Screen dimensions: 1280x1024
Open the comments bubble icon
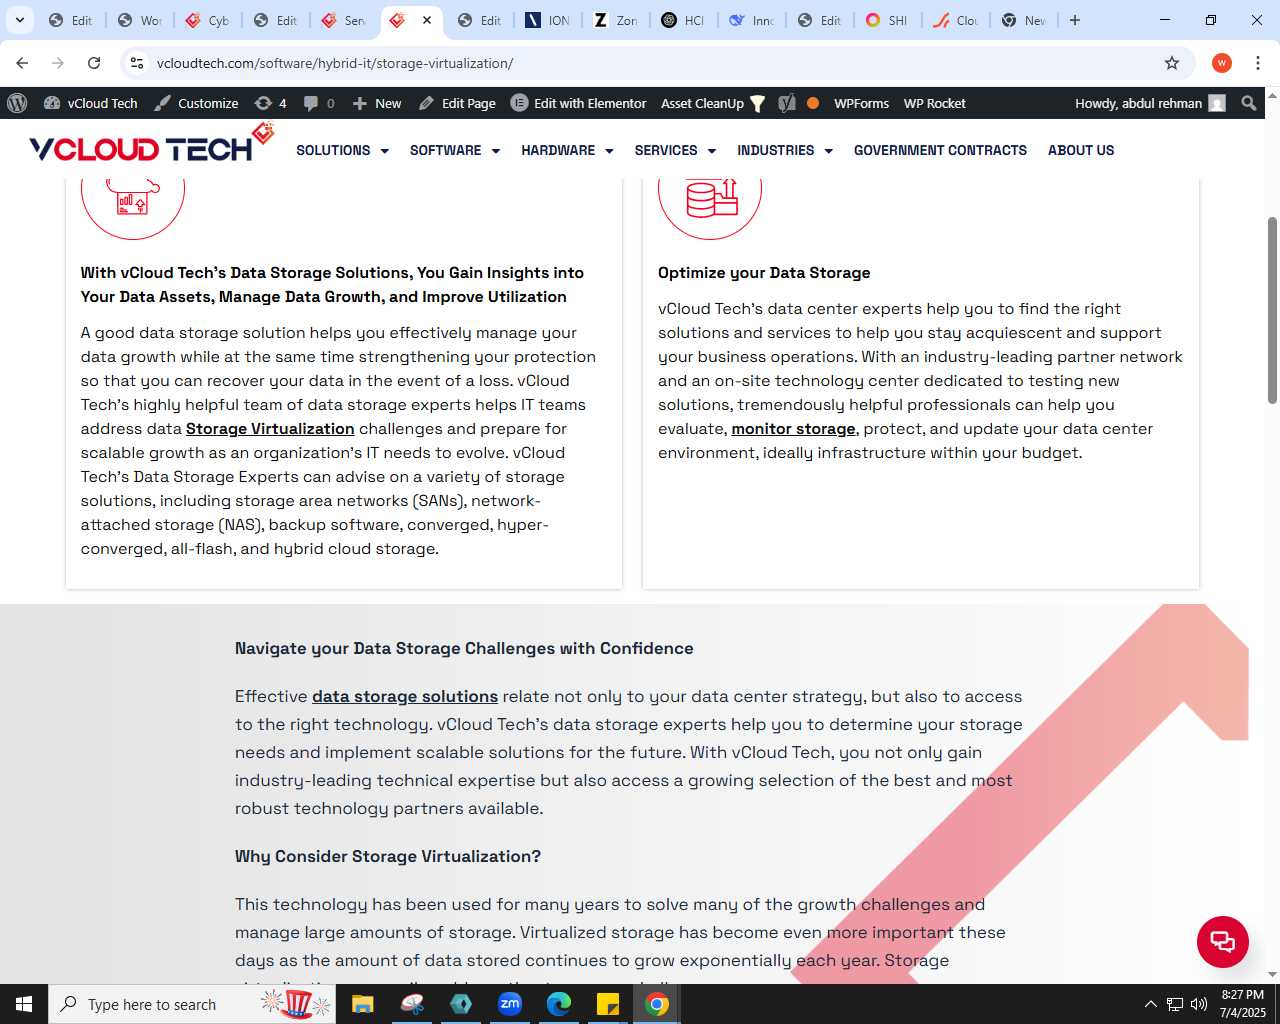click(x=319, y=103)
